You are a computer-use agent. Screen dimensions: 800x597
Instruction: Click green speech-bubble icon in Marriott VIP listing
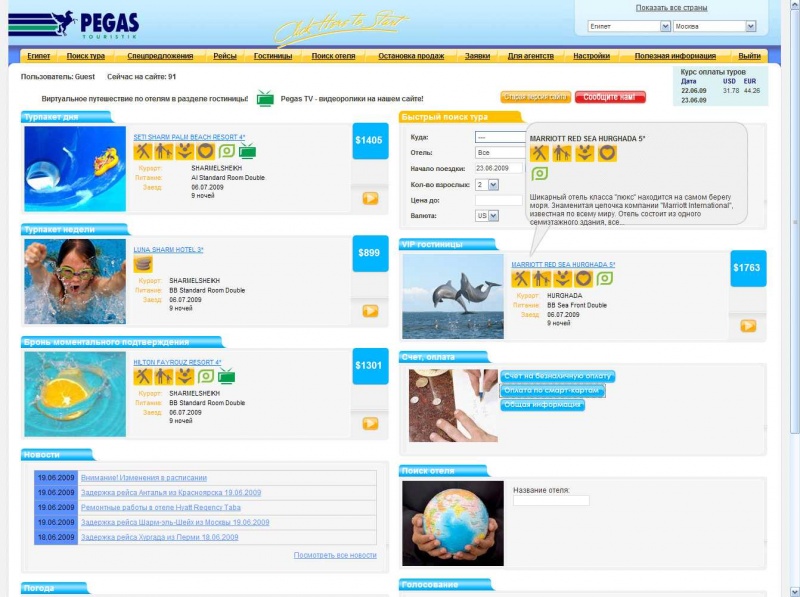pyautogui.click(x=605, y=279)
